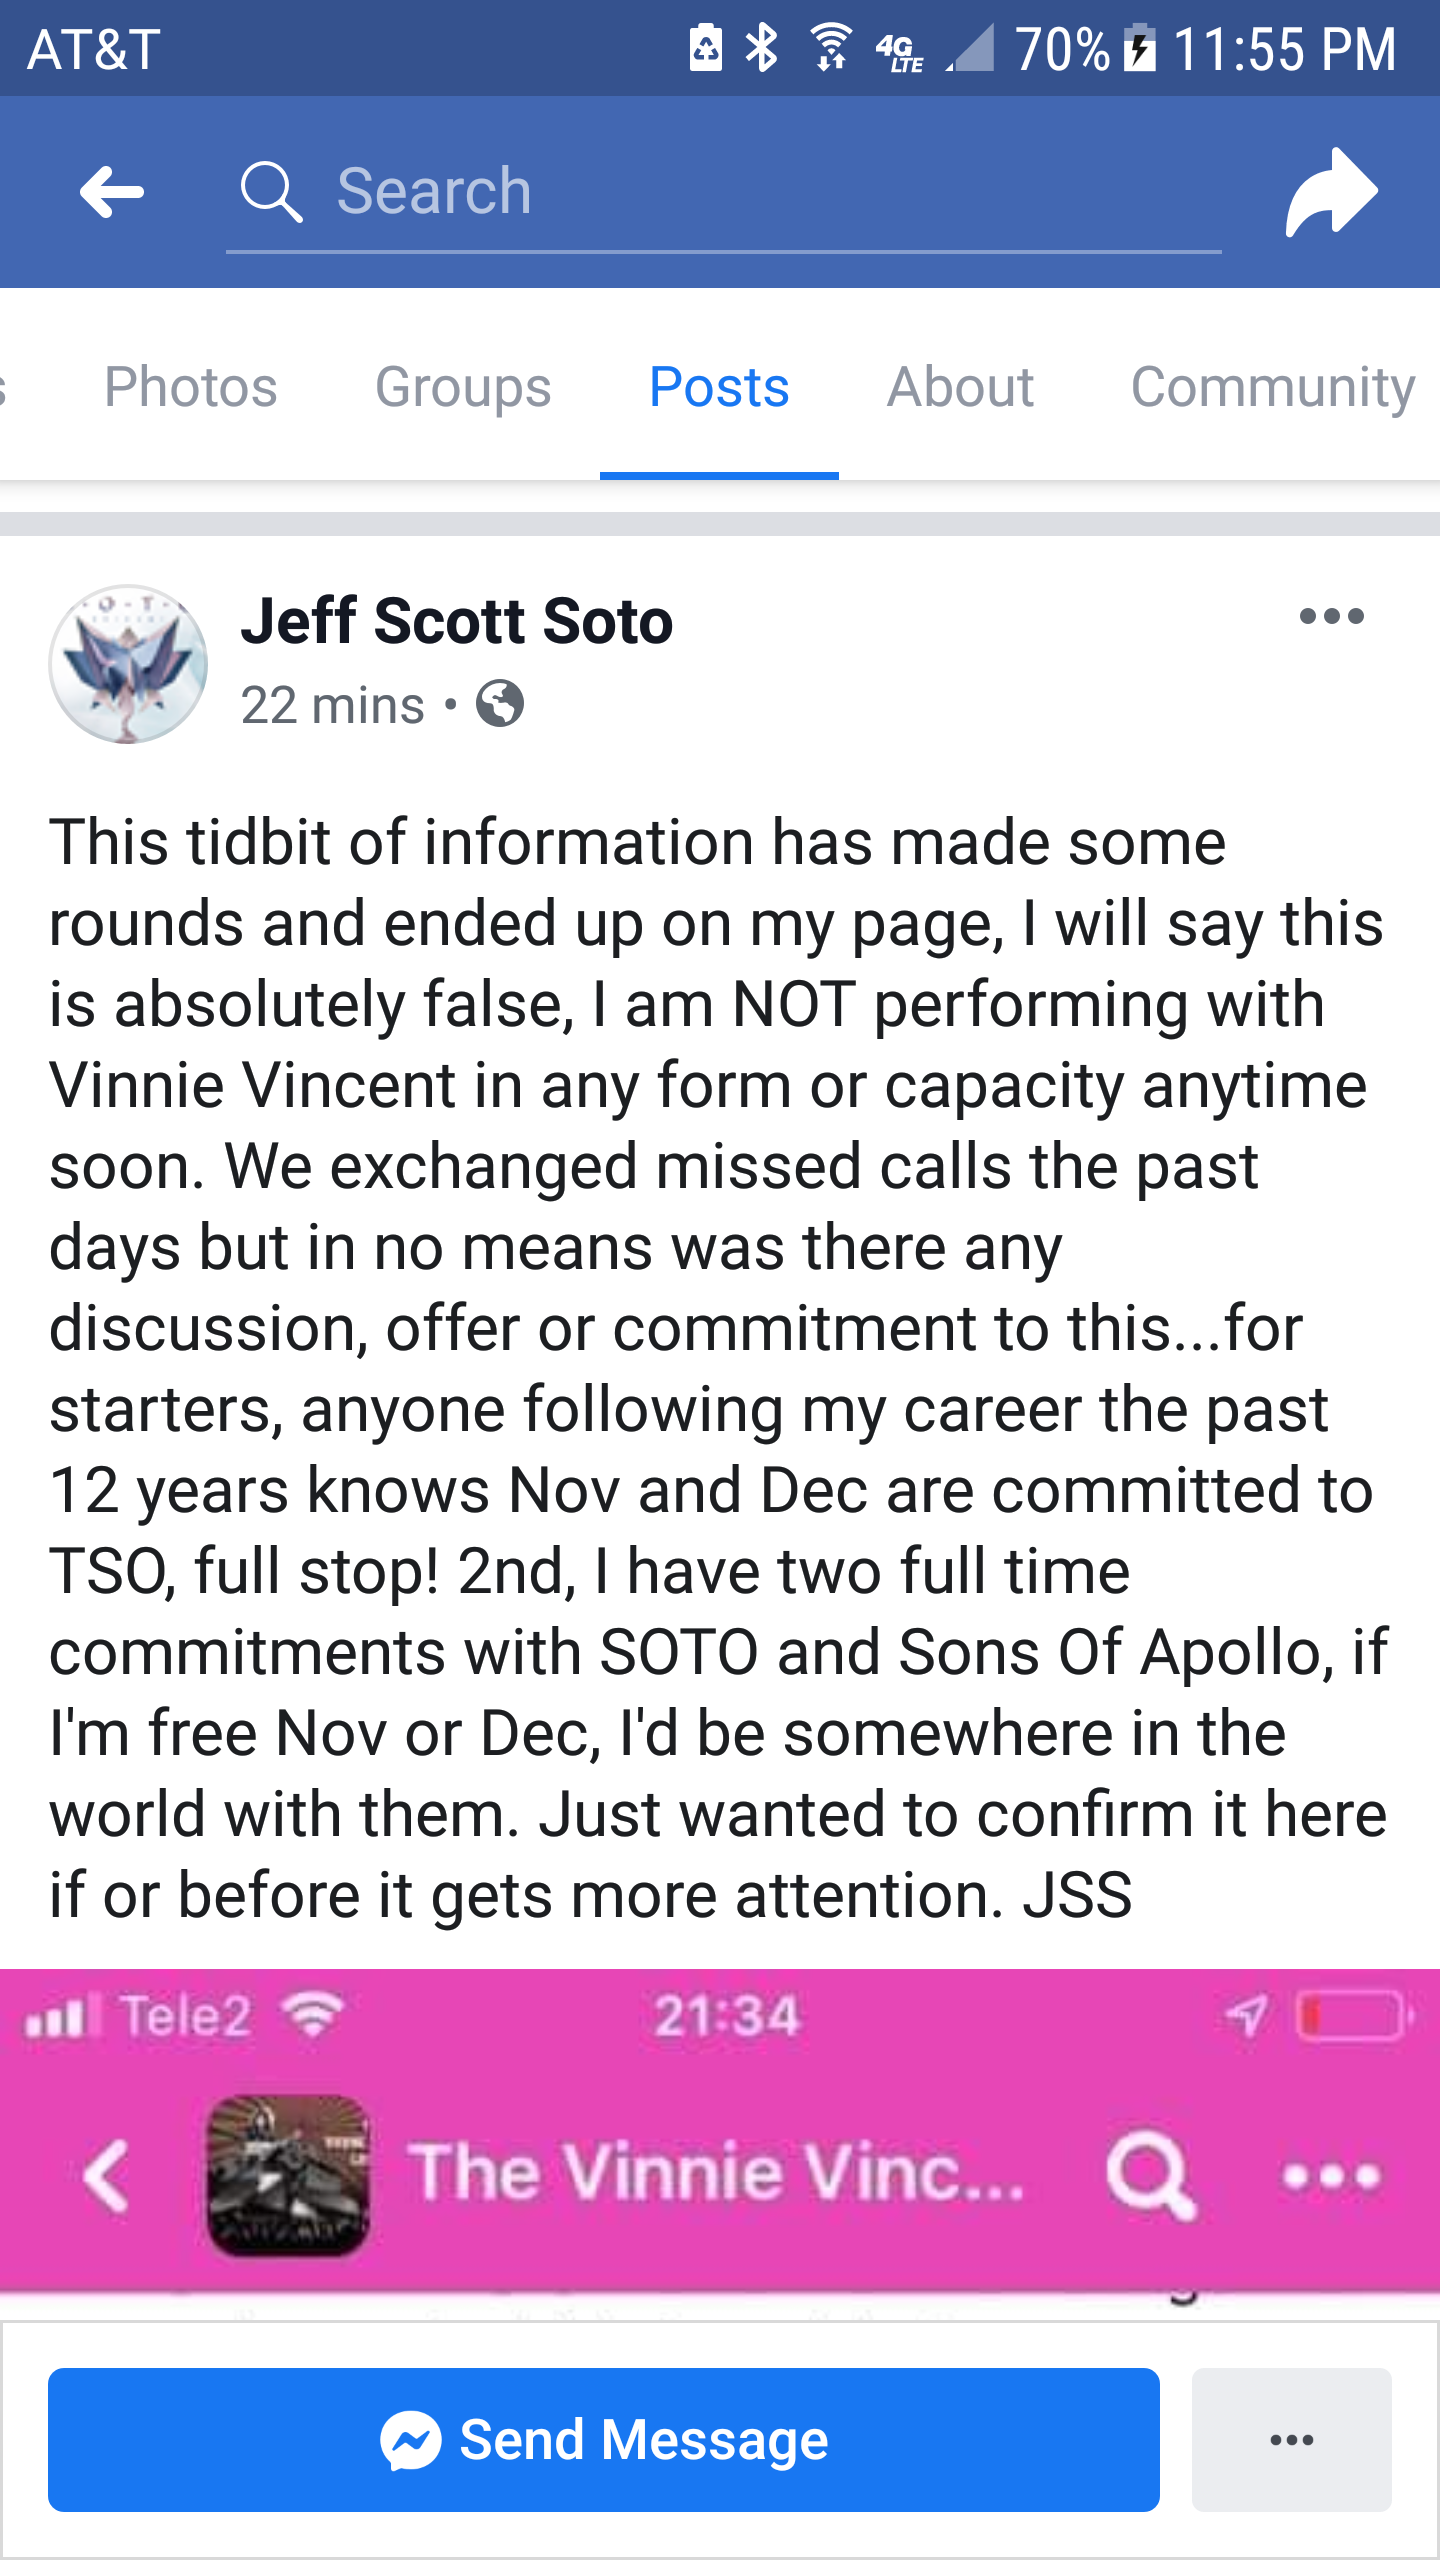Select the Posts tab
1440x2560 pixels.
point(719,387)
